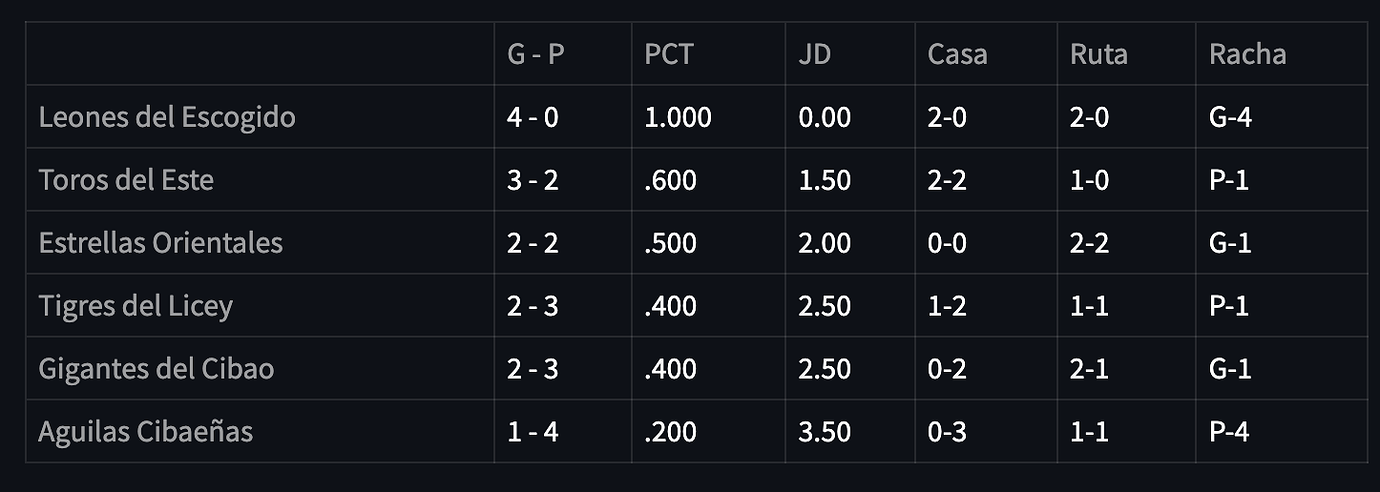
Task: Select the 0-3 home record cell
Action: (947, 432)
